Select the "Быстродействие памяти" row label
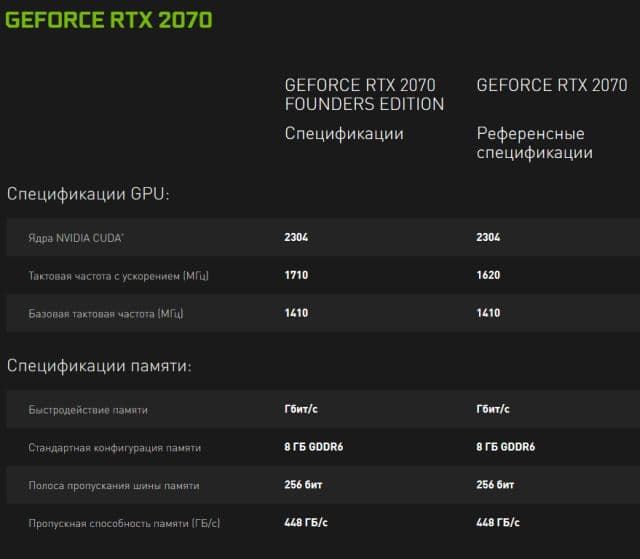The image size is (640, 559). click(88, 409)
